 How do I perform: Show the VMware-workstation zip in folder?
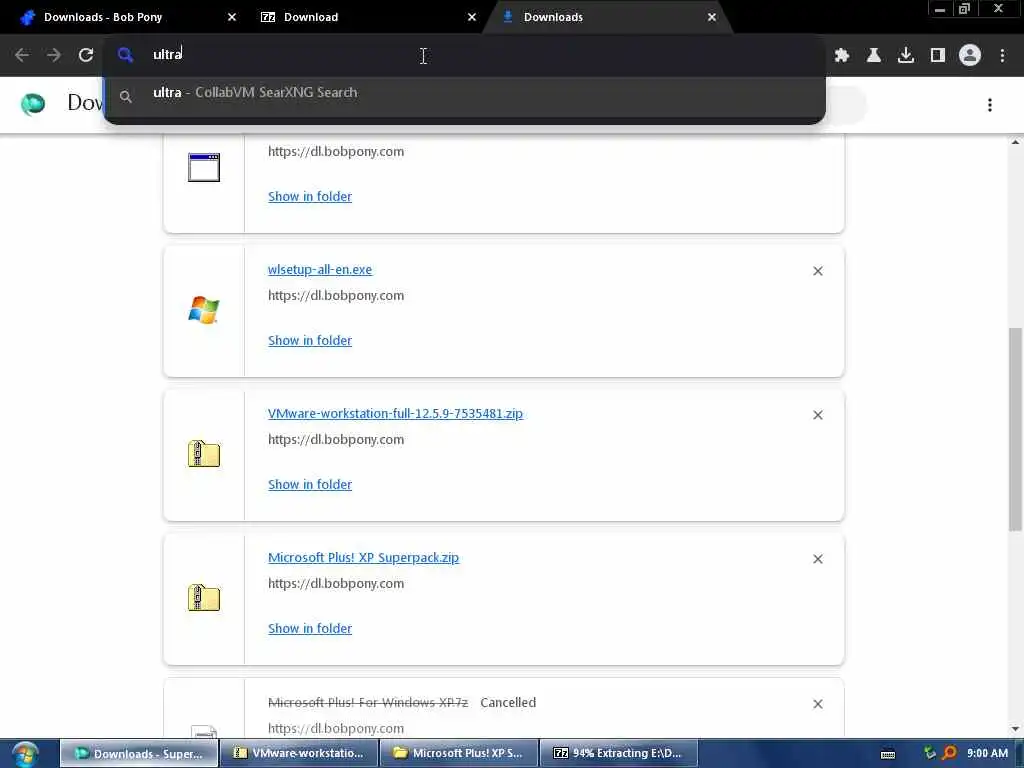point(310,485)
